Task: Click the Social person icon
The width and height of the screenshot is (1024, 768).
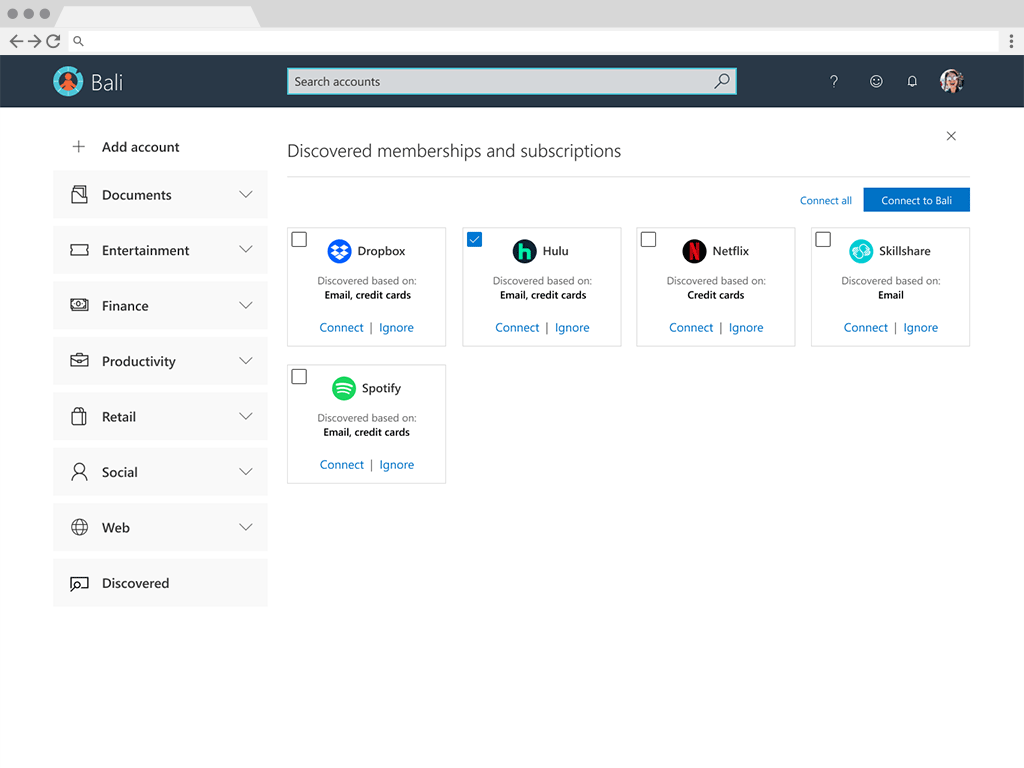Action: [x=79, y=472]
